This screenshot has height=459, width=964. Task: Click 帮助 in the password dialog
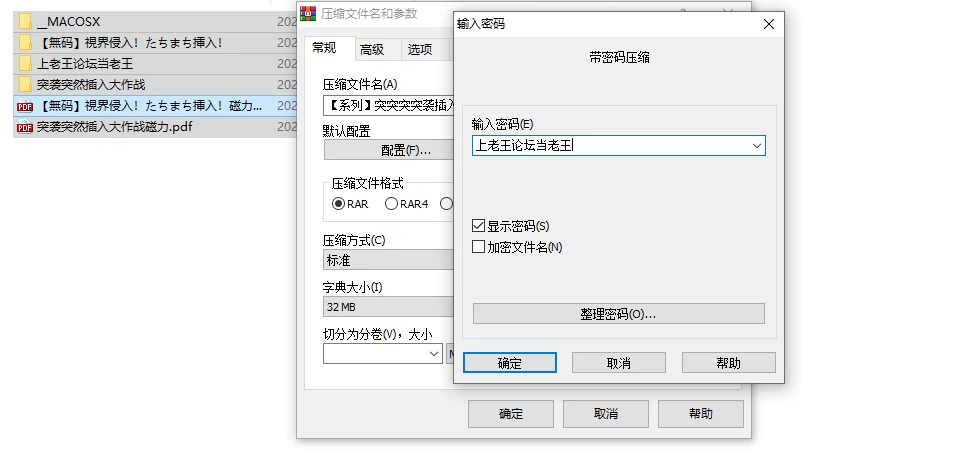point(729,363)
